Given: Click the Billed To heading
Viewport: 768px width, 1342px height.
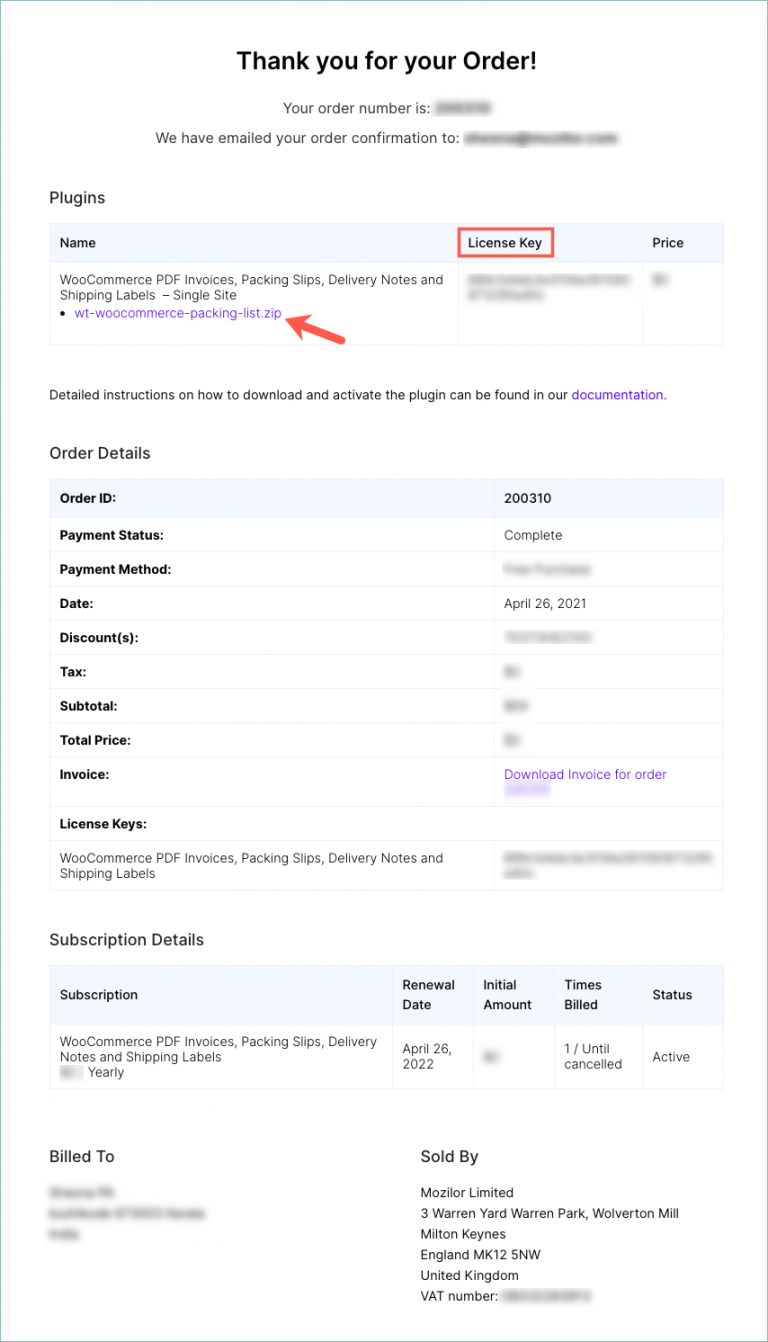Looking at the screenshot, I should (x=82, y=1157).
